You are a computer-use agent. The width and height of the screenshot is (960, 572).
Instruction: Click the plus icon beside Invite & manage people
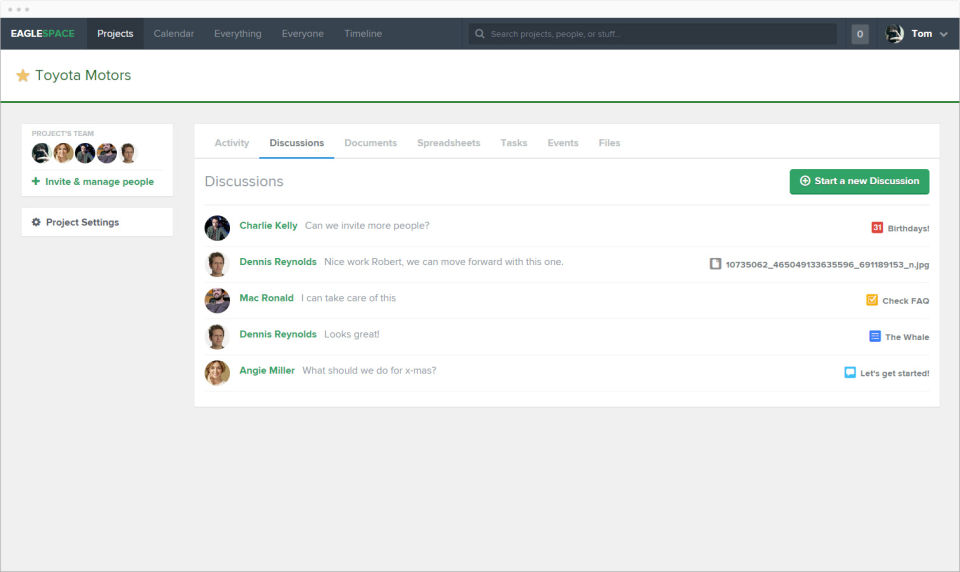coord(36,181)
